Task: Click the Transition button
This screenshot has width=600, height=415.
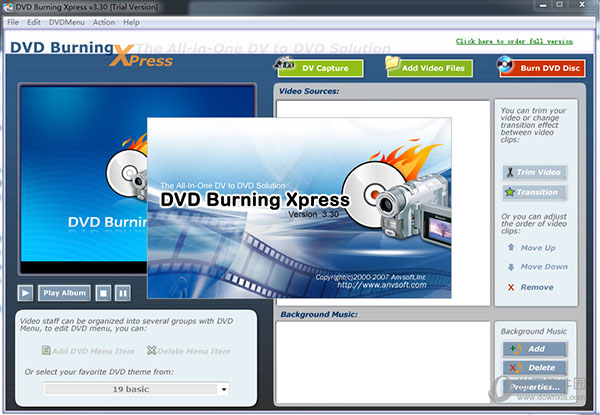Action: click(x=535, y=192)
